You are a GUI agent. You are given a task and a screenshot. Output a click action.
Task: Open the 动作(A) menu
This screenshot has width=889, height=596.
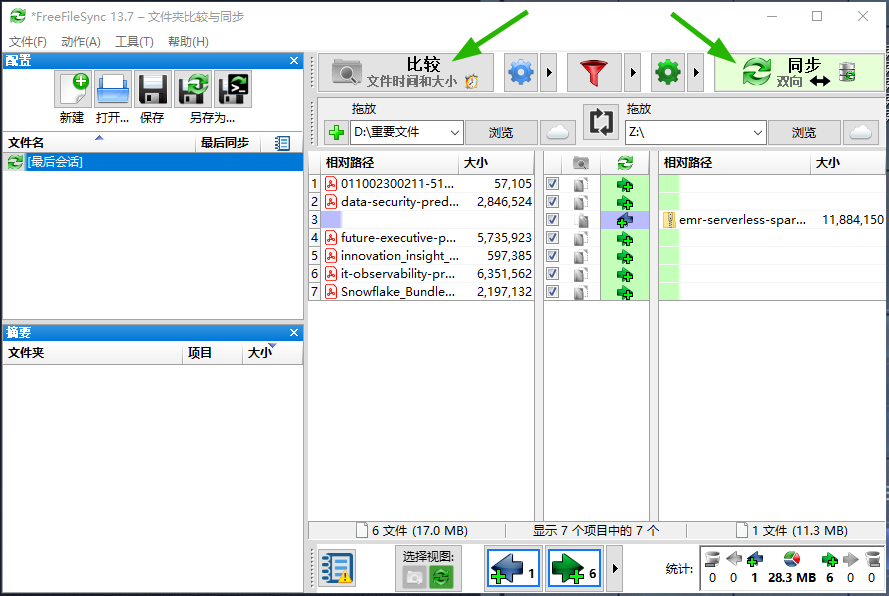[81, 41]
